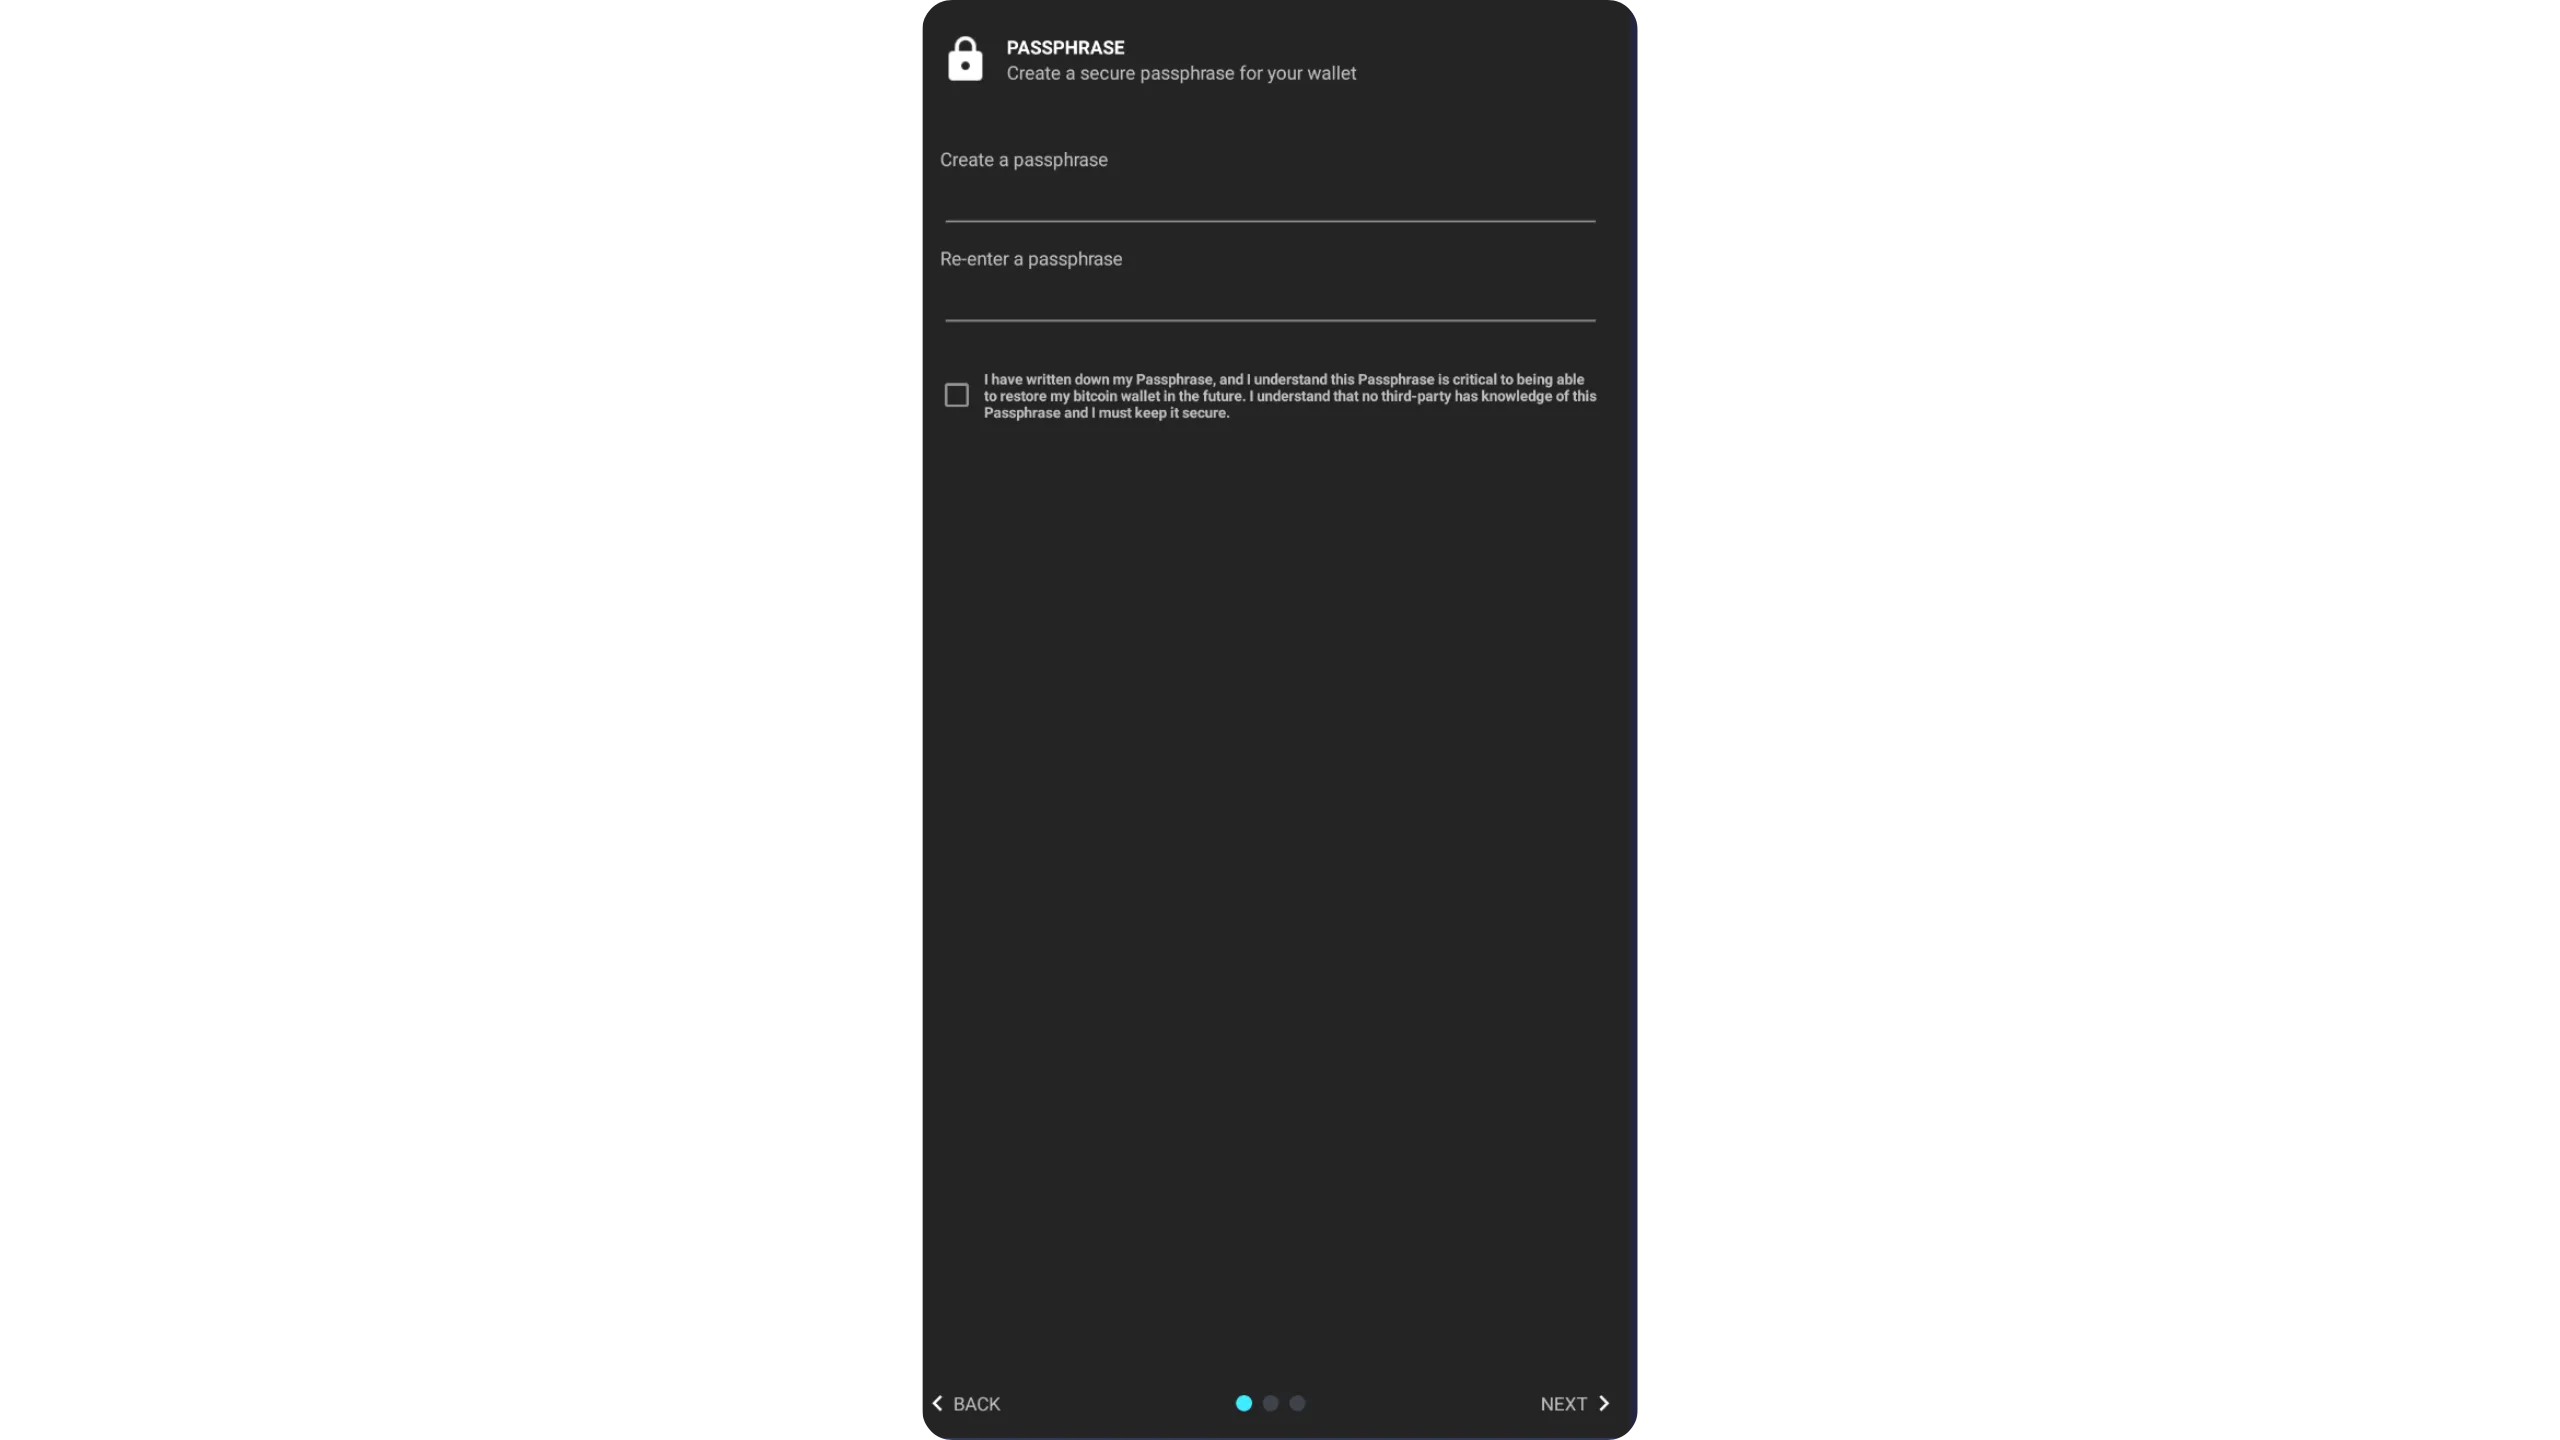Click the PASSPHRASE heading text
The image size is (2560, 1440).
coord(1065,48)
